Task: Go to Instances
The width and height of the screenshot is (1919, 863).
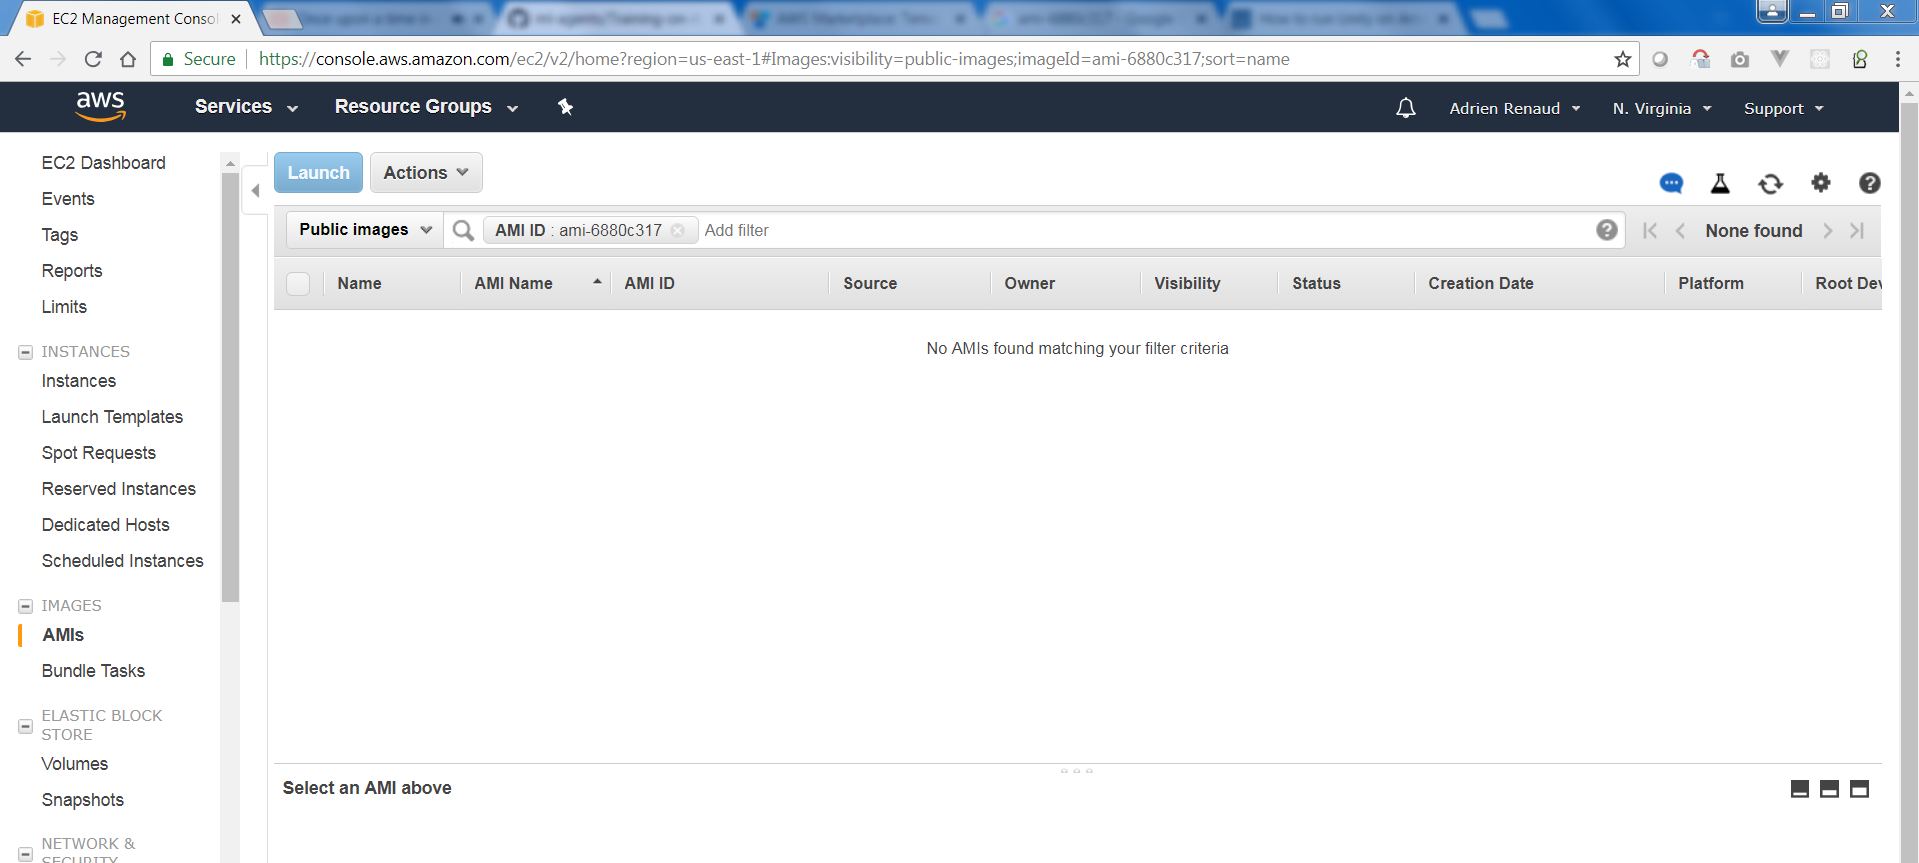Action: (x=79, y=381)
